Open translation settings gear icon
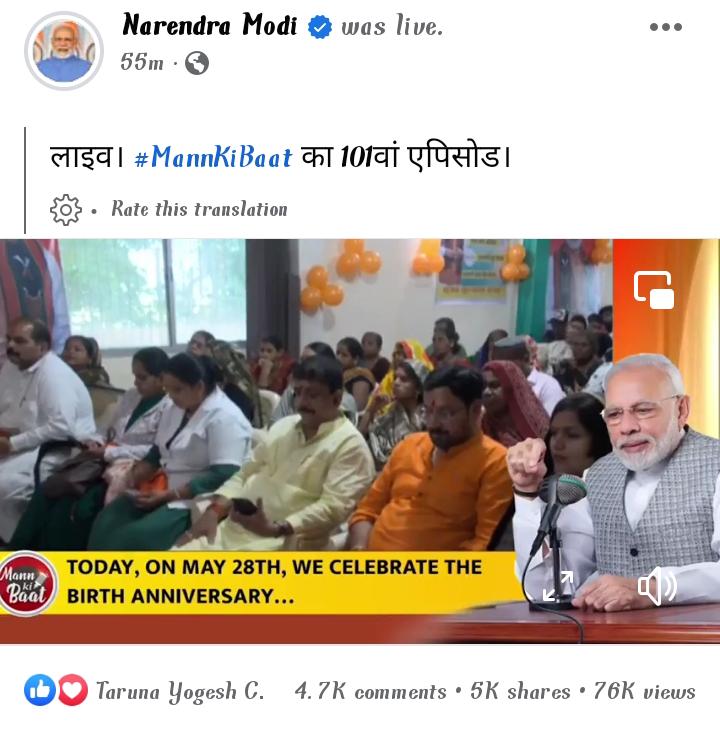This screenshot has width=720, height=730. [x=66, y=210]
